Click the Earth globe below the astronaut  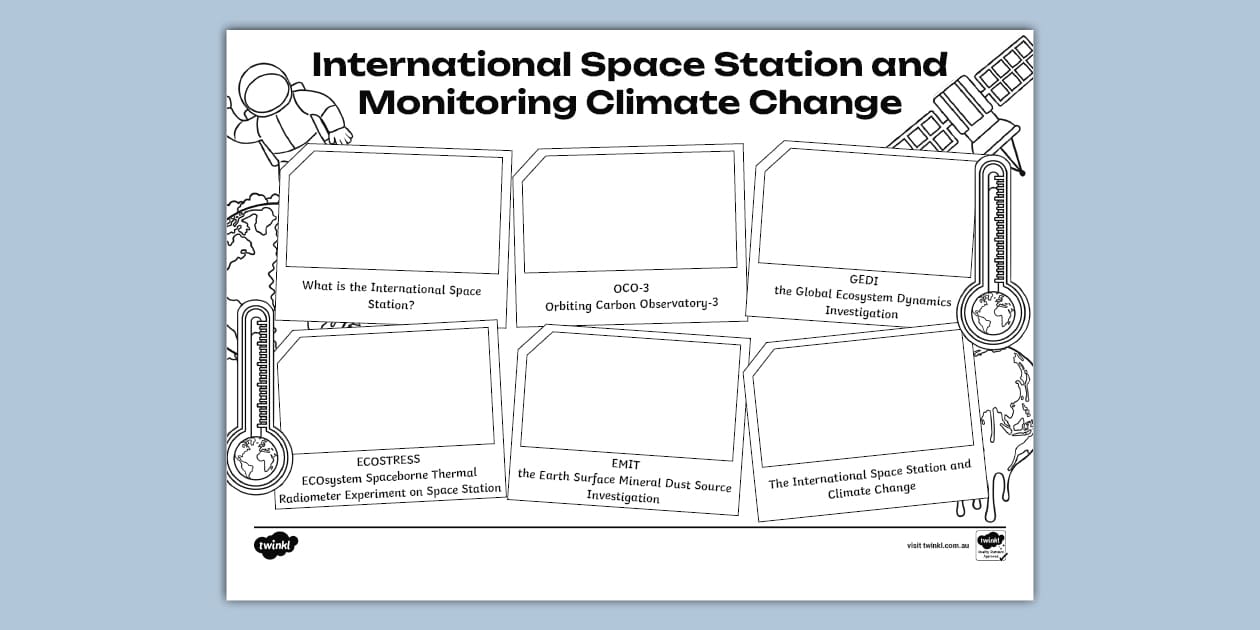coord(250,240)
